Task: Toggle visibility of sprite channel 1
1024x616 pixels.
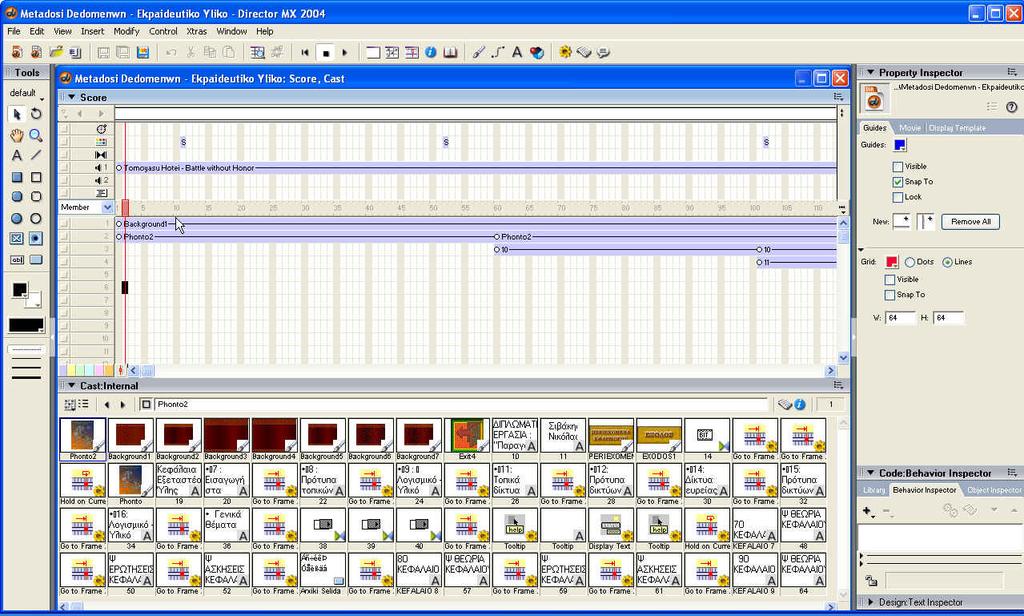Action: (64, 223)
